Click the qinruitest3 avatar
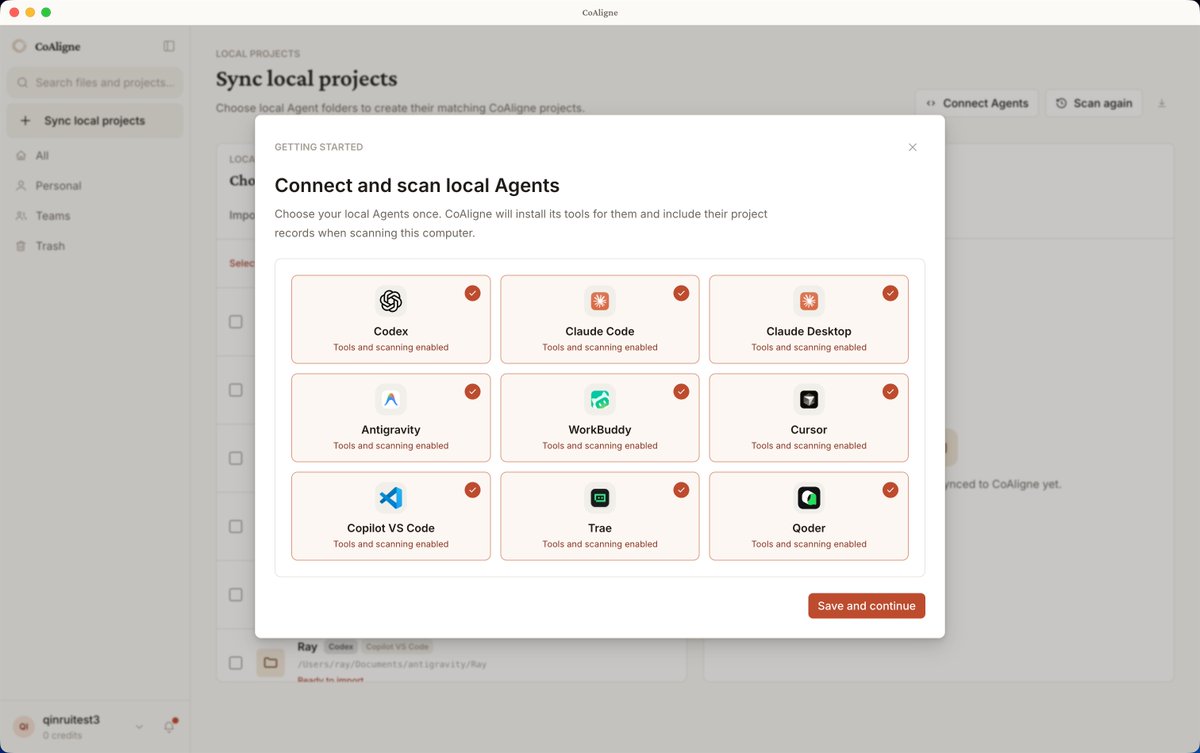The width and height of the screenshot is (1200, 753). pos(23,727)
